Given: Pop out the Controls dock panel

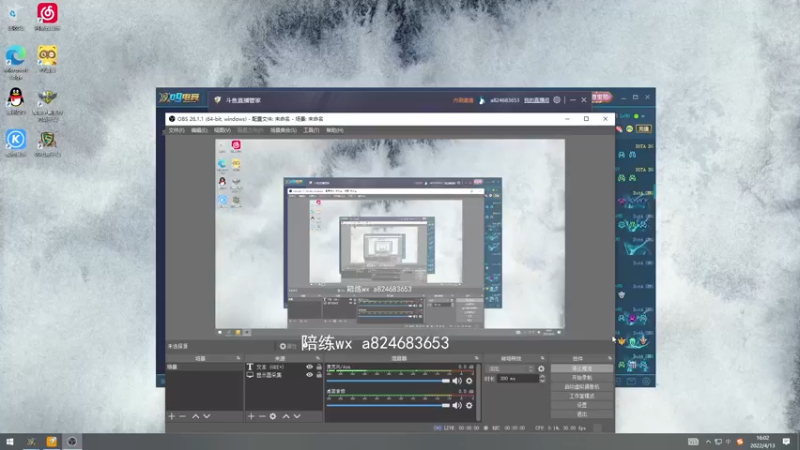Looking at the screenshot, I should pos(609,359).
